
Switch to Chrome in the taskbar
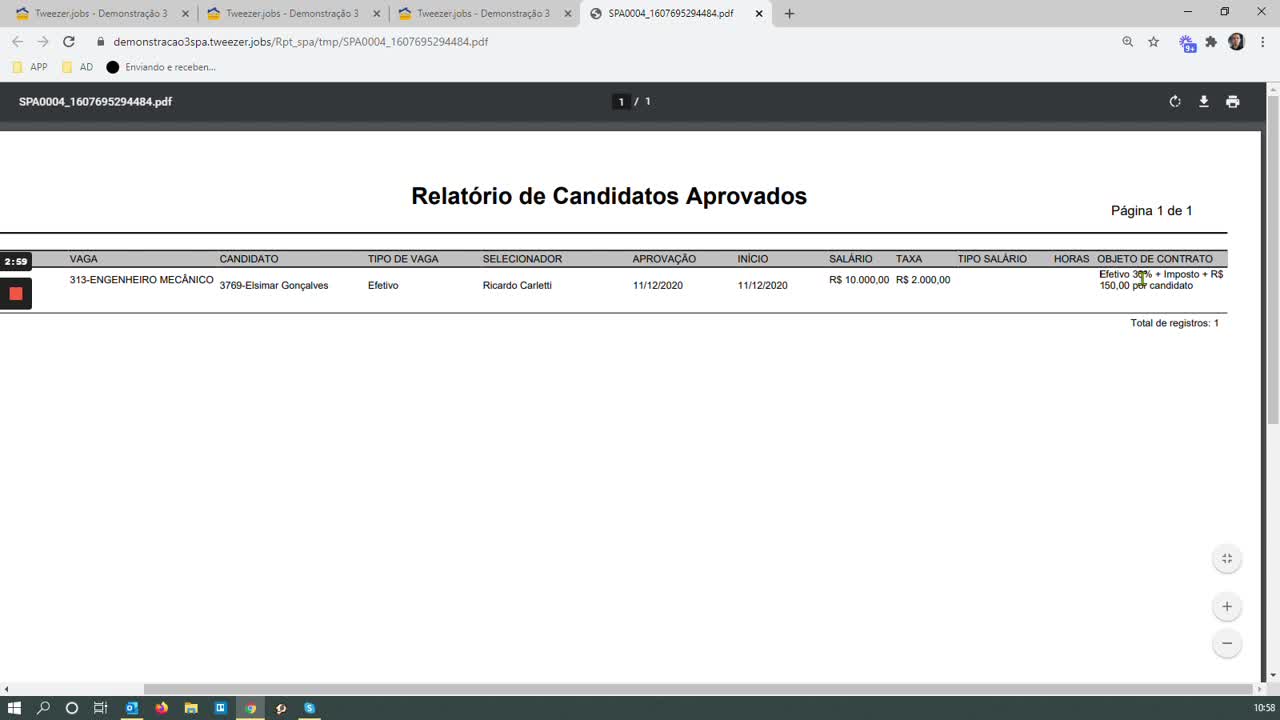251,708
